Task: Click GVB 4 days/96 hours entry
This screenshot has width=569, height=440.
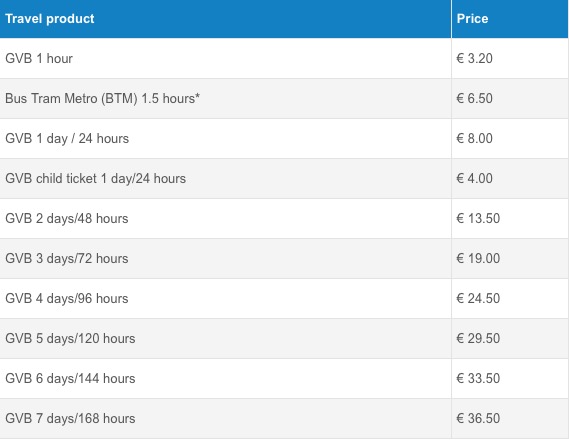Action: [67, 299]
